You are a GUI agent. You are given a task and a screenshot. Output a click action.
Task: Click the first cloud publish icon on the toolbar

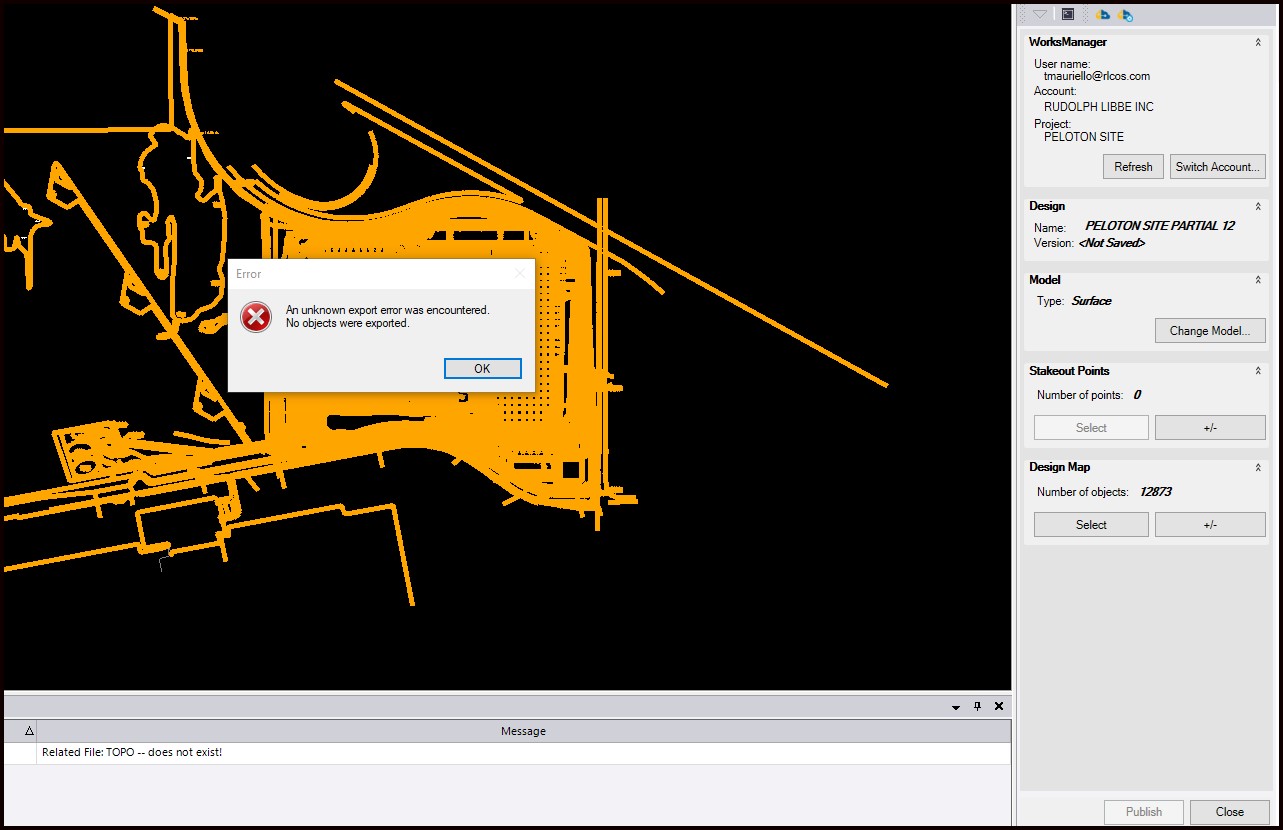tap(1103, 15)
